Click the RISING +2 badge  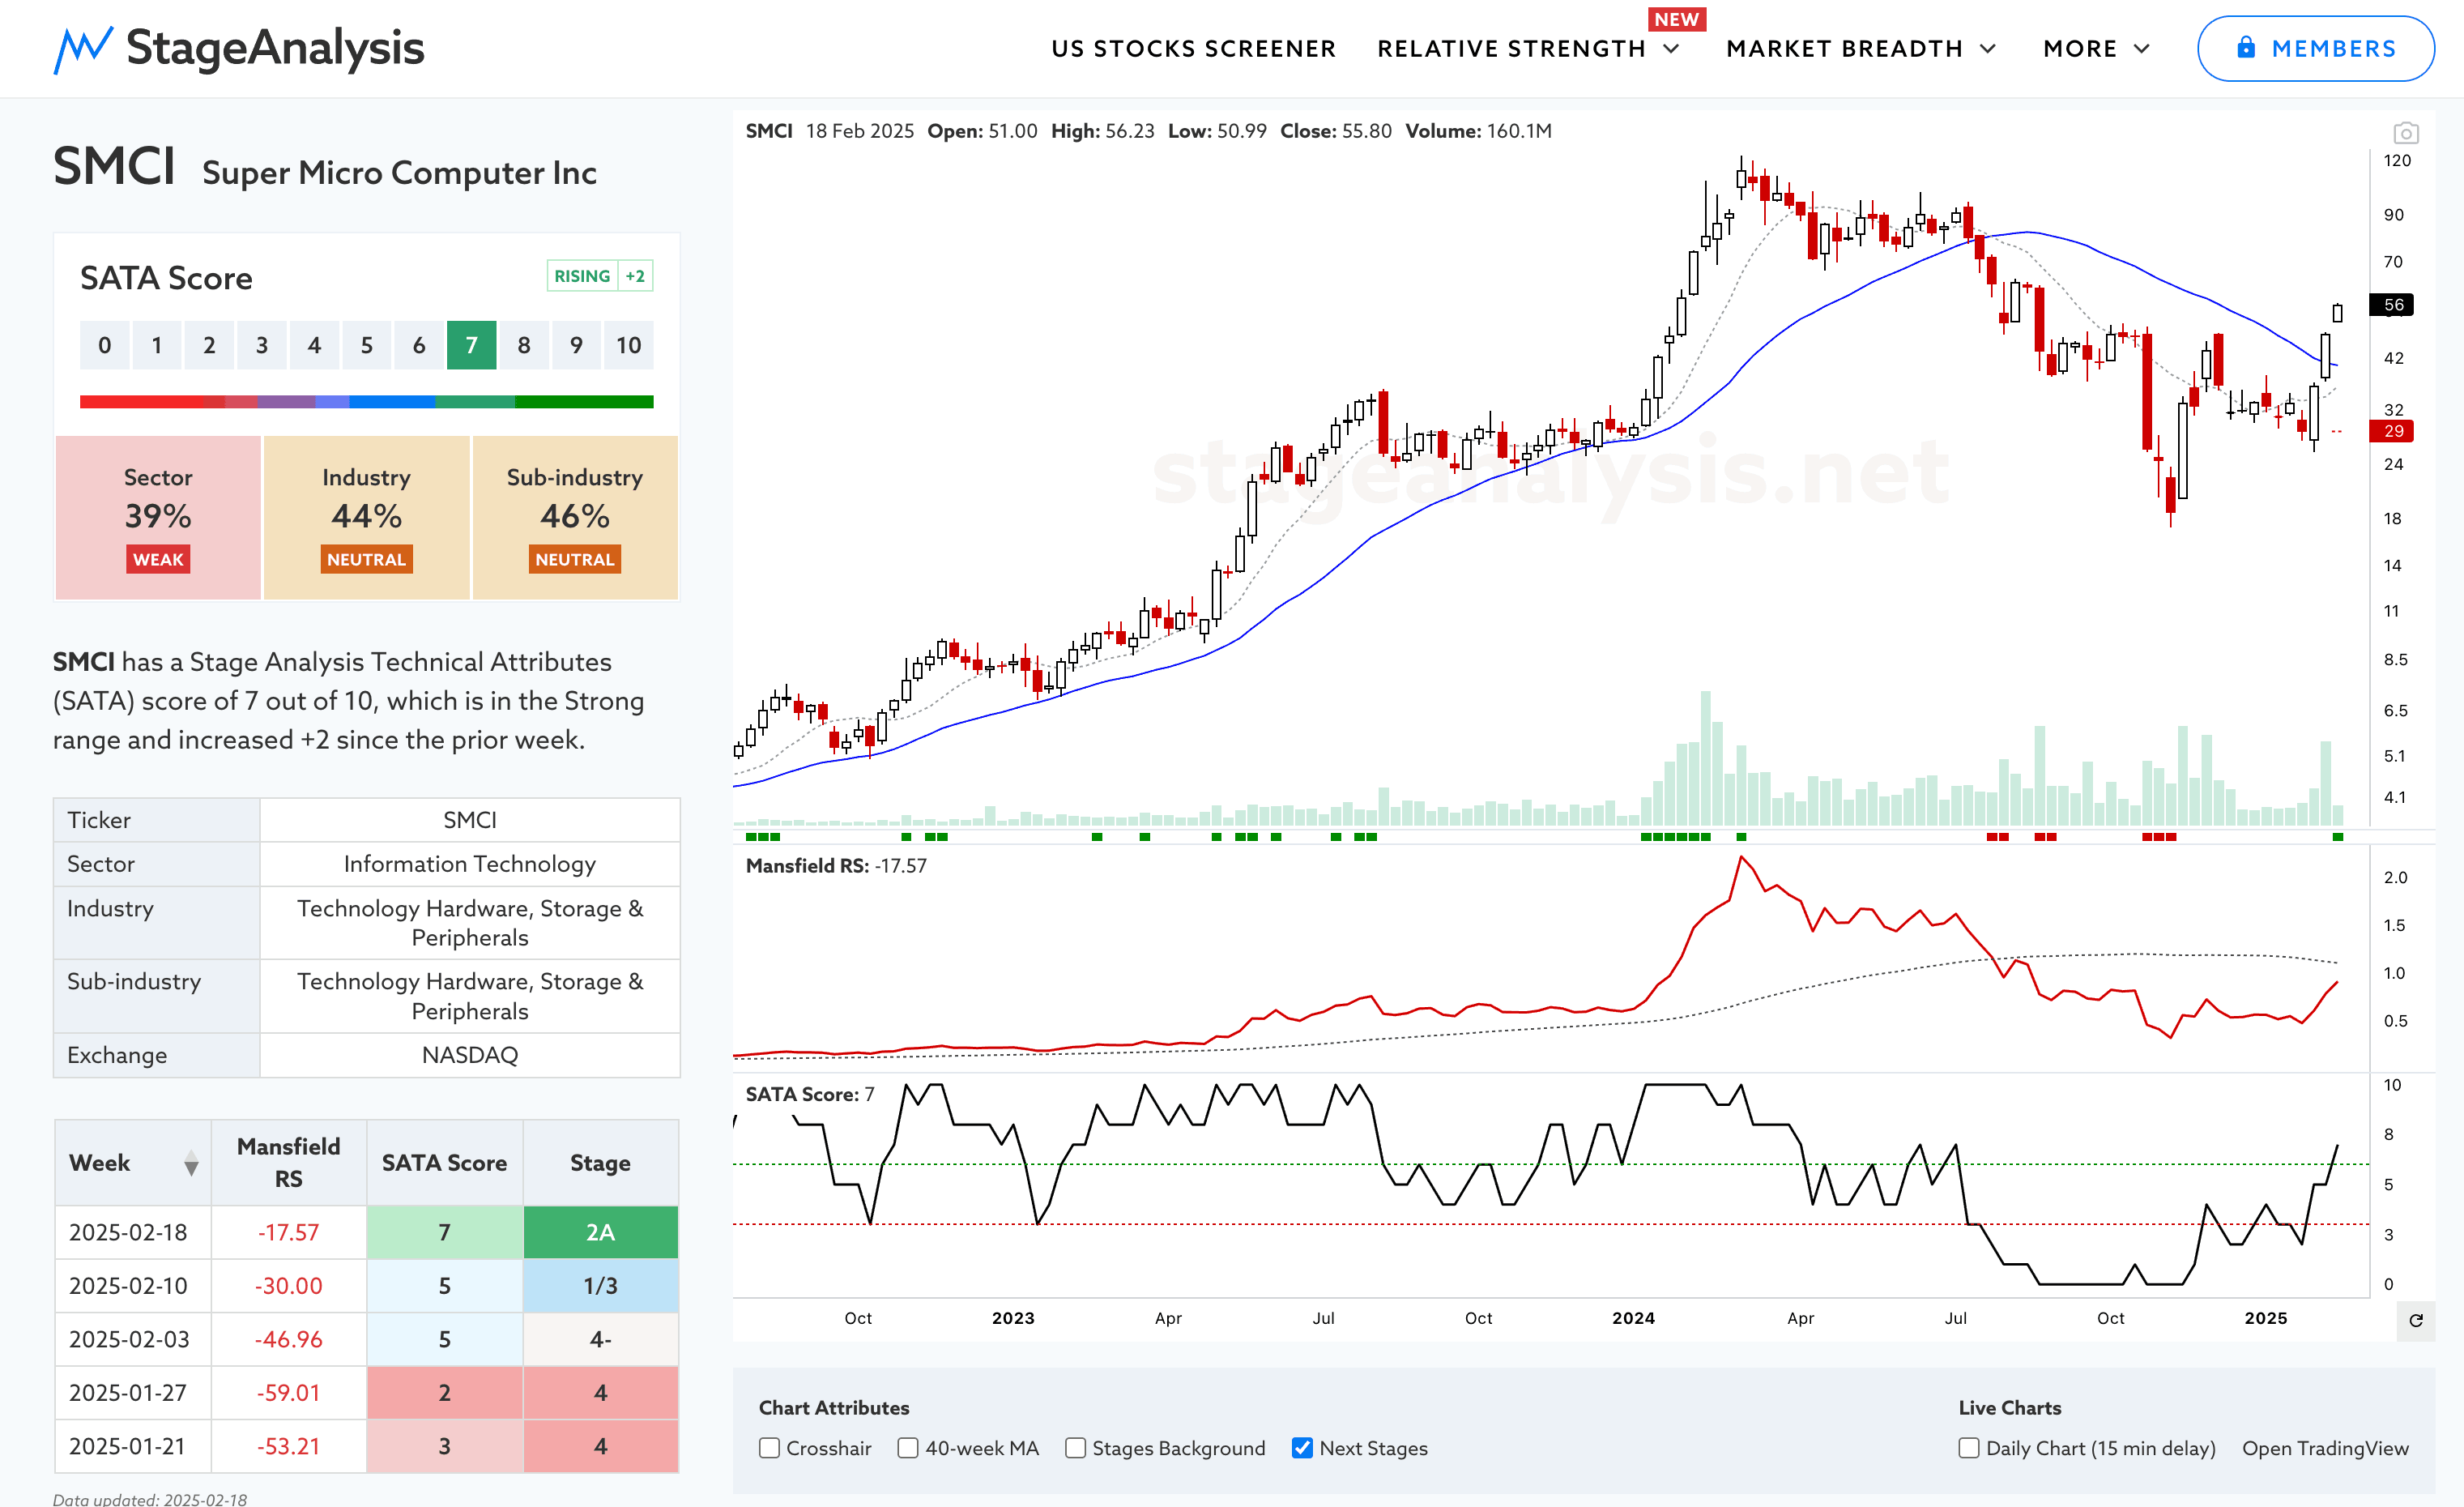[599, 276]
